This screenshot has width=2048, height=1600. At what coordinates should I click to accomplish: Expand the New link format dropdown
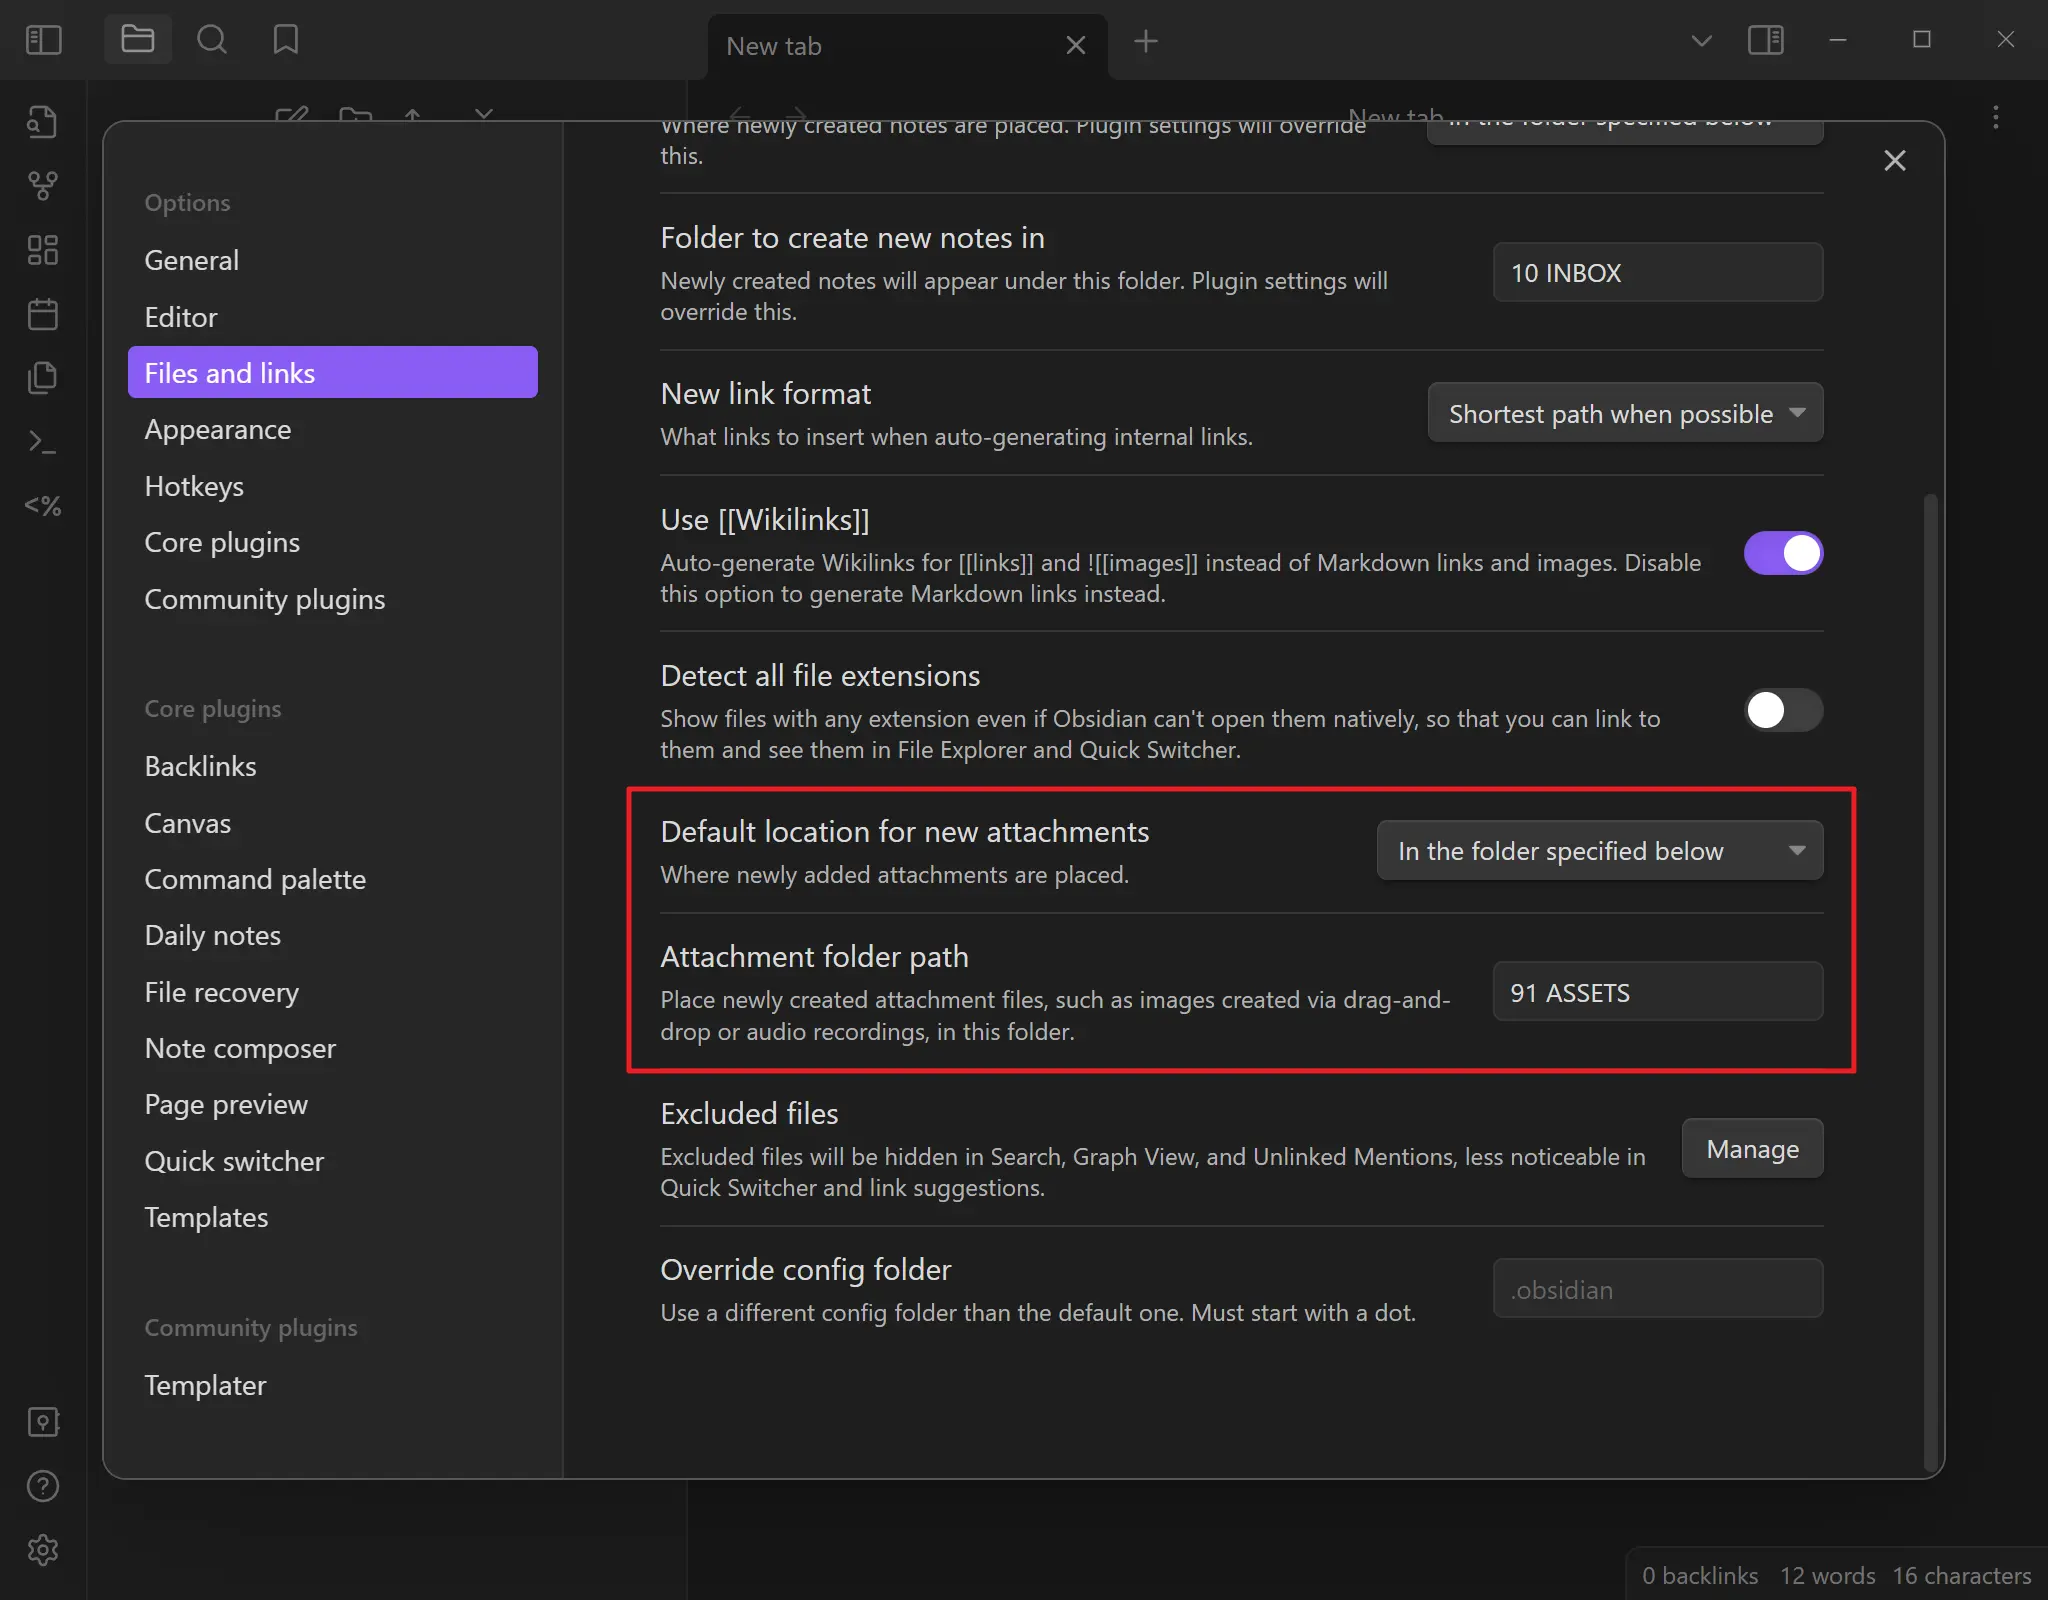[1625, 413]
